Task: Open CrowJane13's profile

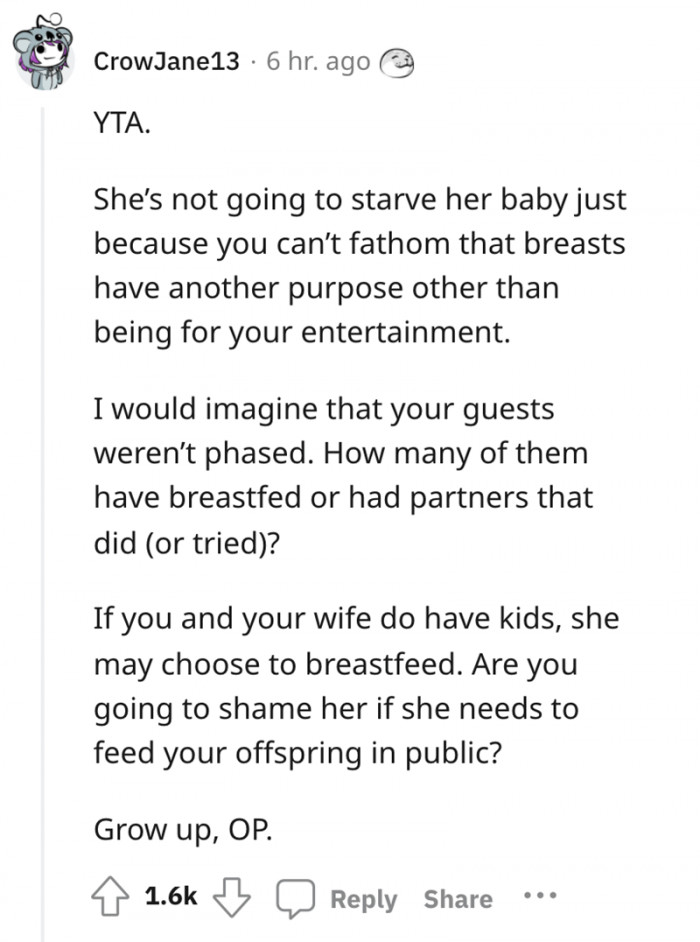Action: [162, 62]
